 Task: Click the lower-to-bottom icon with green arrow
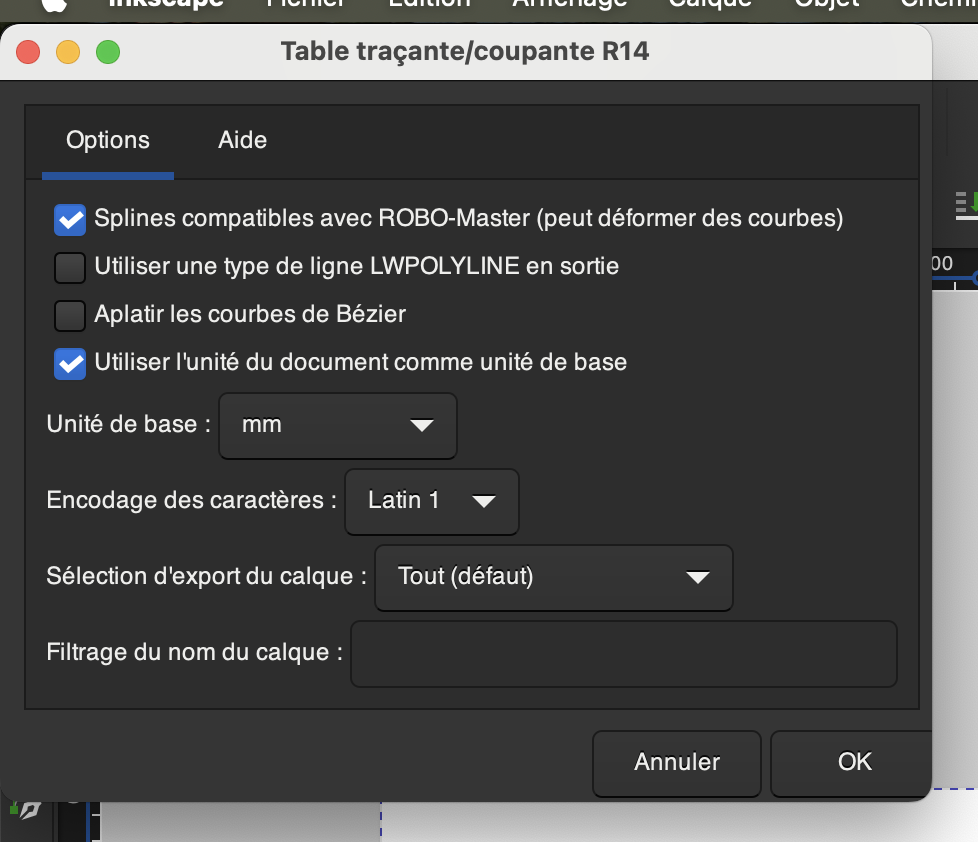966,201
